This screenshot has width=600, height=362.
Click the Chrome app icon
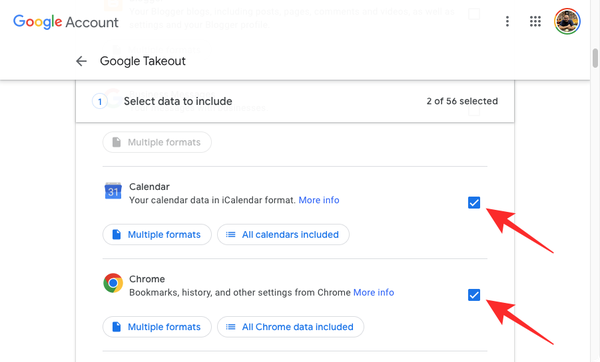tap(113, 283)
